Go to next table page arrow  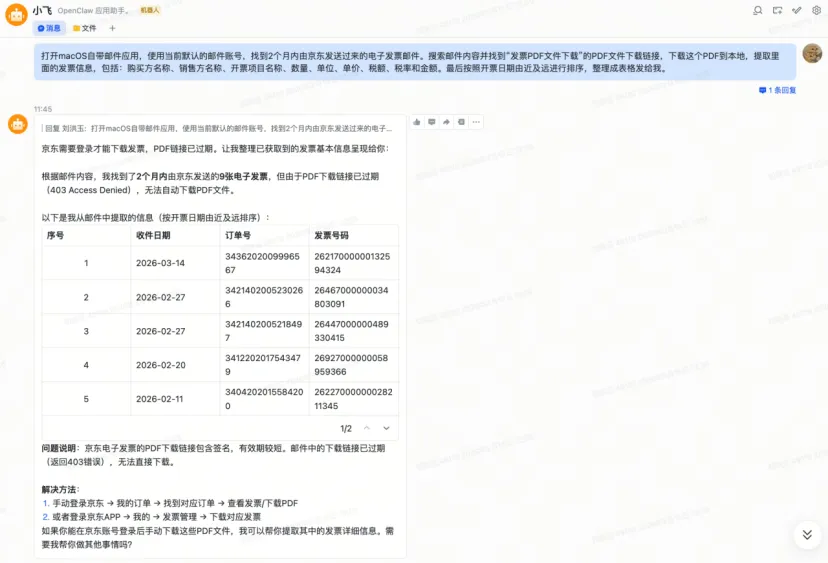pyautogui.click(x=386, y=428)
